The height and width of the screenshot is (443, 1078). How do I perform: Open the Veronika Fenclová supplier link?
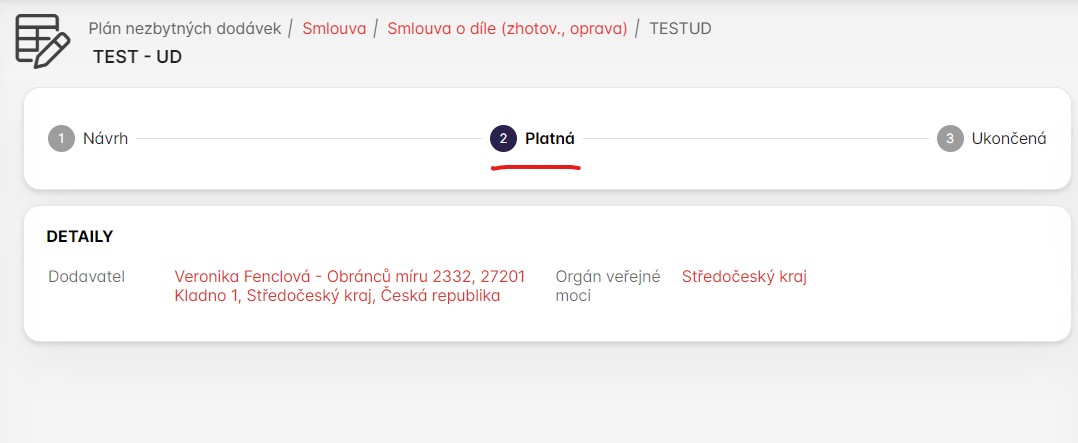point(349,286)
